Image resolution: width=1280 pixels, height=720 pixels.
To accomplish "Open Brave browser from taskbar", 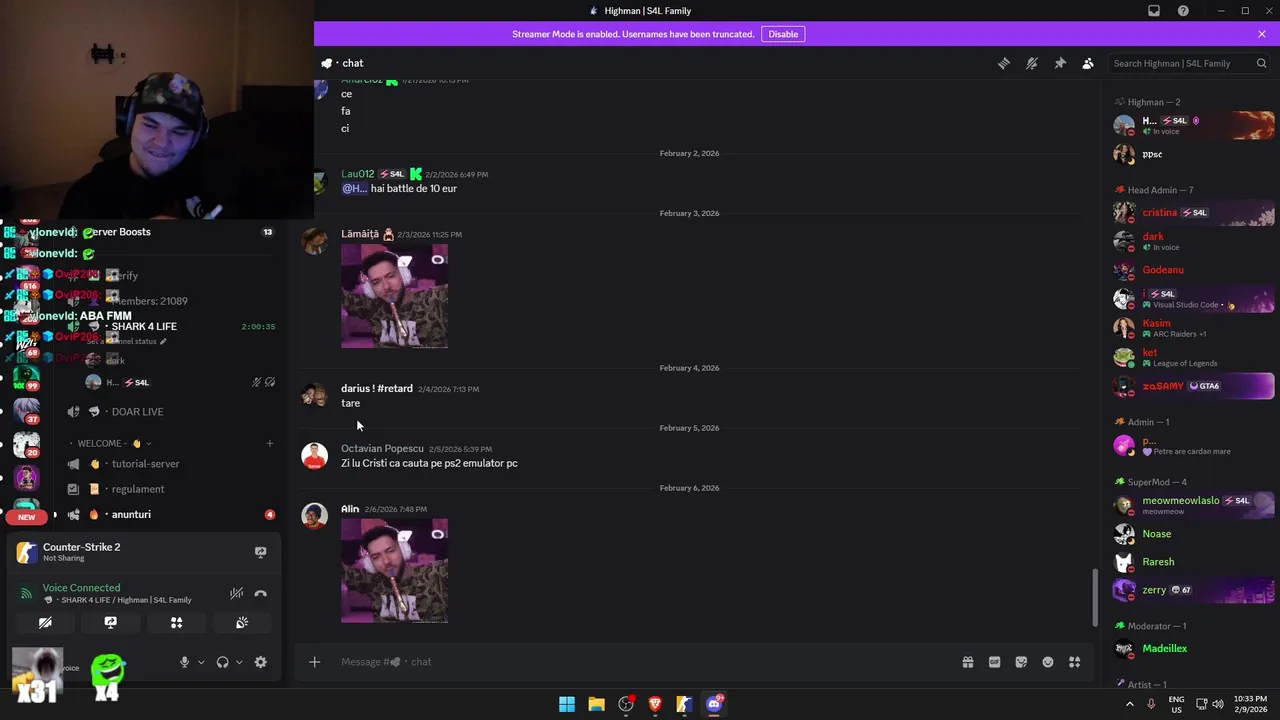I will [655, 704].
